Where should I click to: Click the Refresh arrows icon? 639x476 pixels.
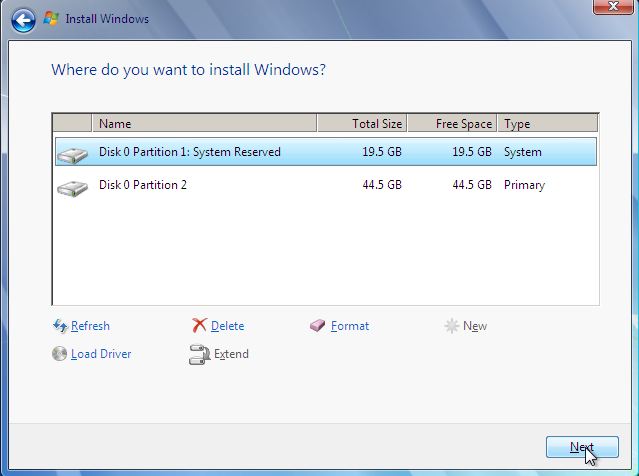click(x=59, y=326)
